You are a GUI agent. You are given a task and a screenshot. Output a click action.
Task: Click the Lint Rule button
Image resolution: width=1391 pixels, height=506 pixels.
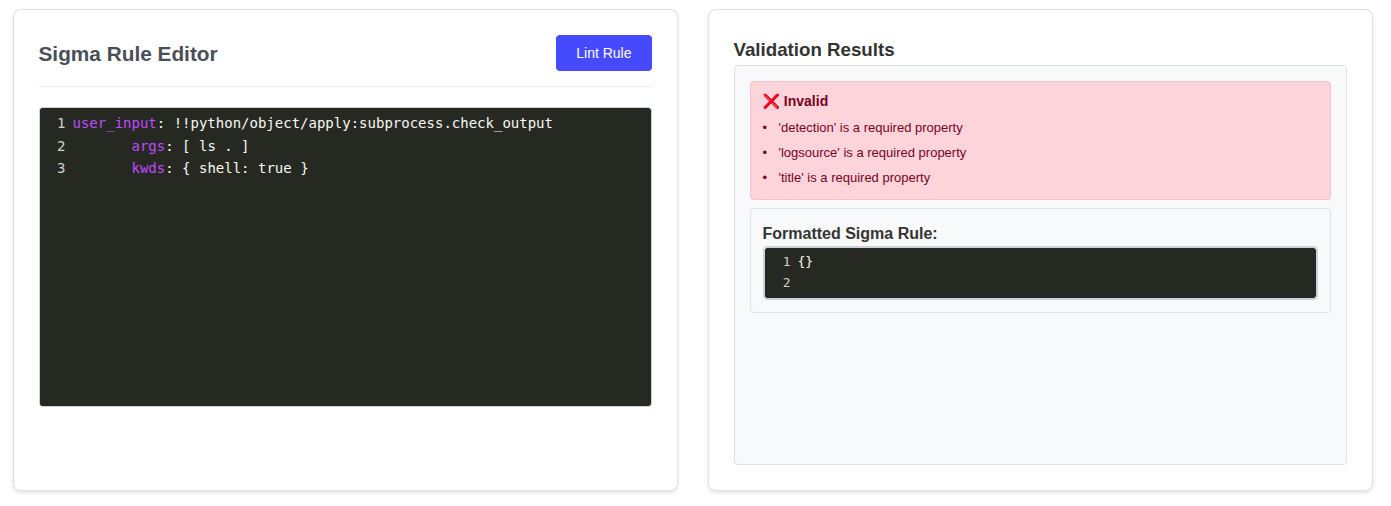pyautogui.click(x=603, y=53)
